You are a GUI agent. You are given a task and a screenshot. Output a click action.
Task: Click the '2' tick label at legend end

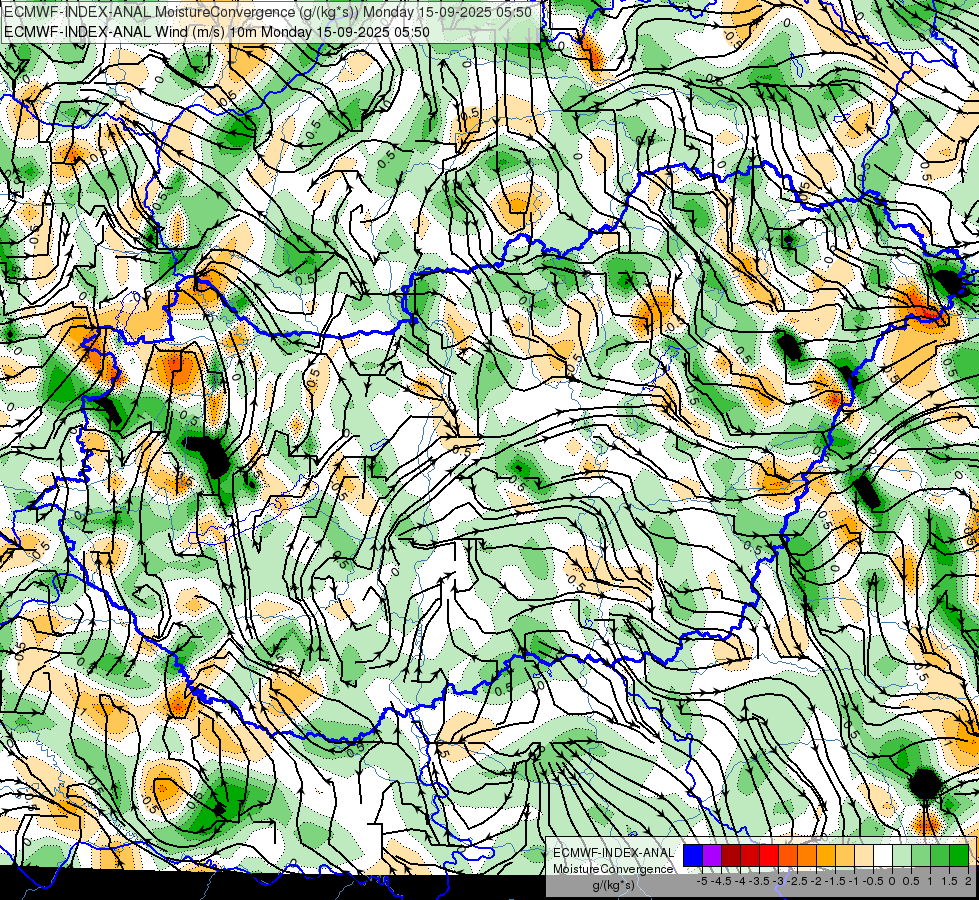(x=968, y=881)
